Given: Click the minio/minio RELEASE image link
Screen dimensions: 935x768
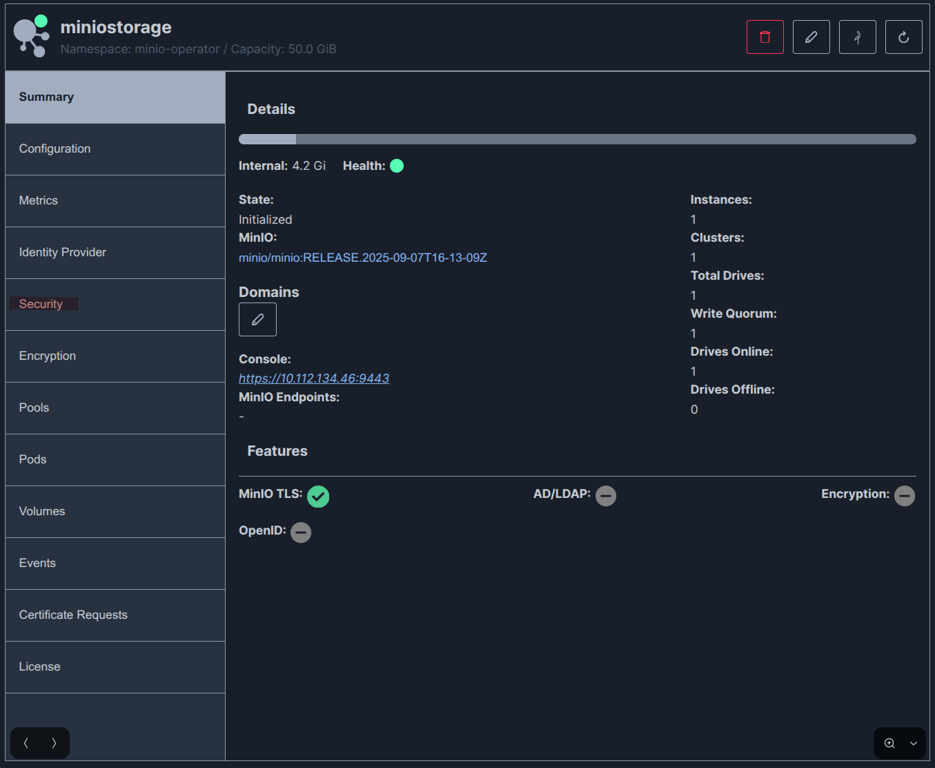Looking at the screenshot, I should pyautogui.click(x=363, y=258).
